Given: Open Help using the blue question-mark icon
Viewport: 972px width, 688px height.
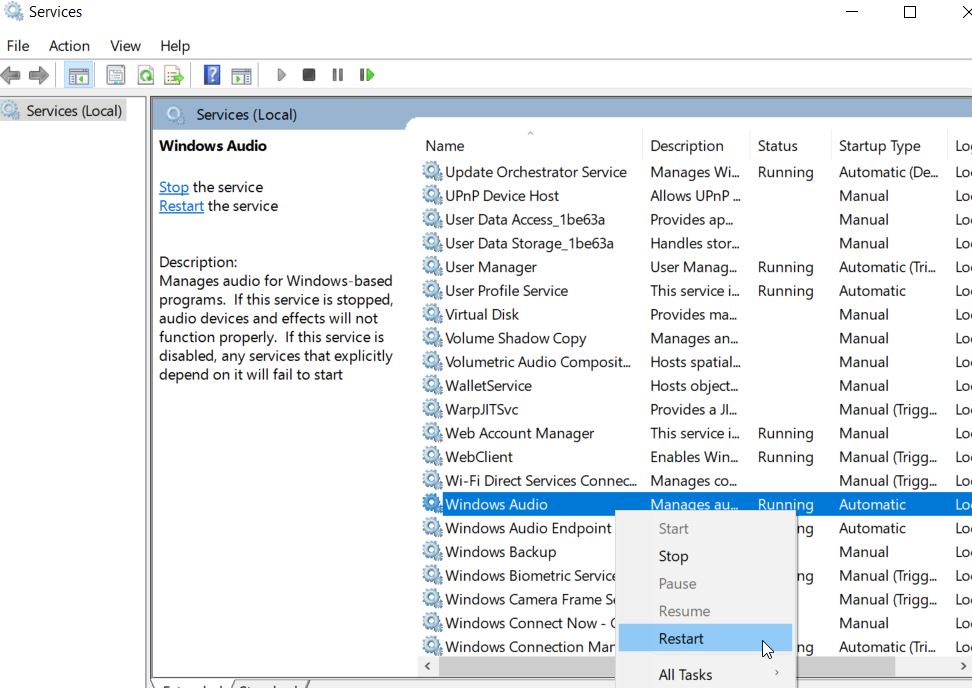Looking at the screenshot, I should tap(212, 75).
